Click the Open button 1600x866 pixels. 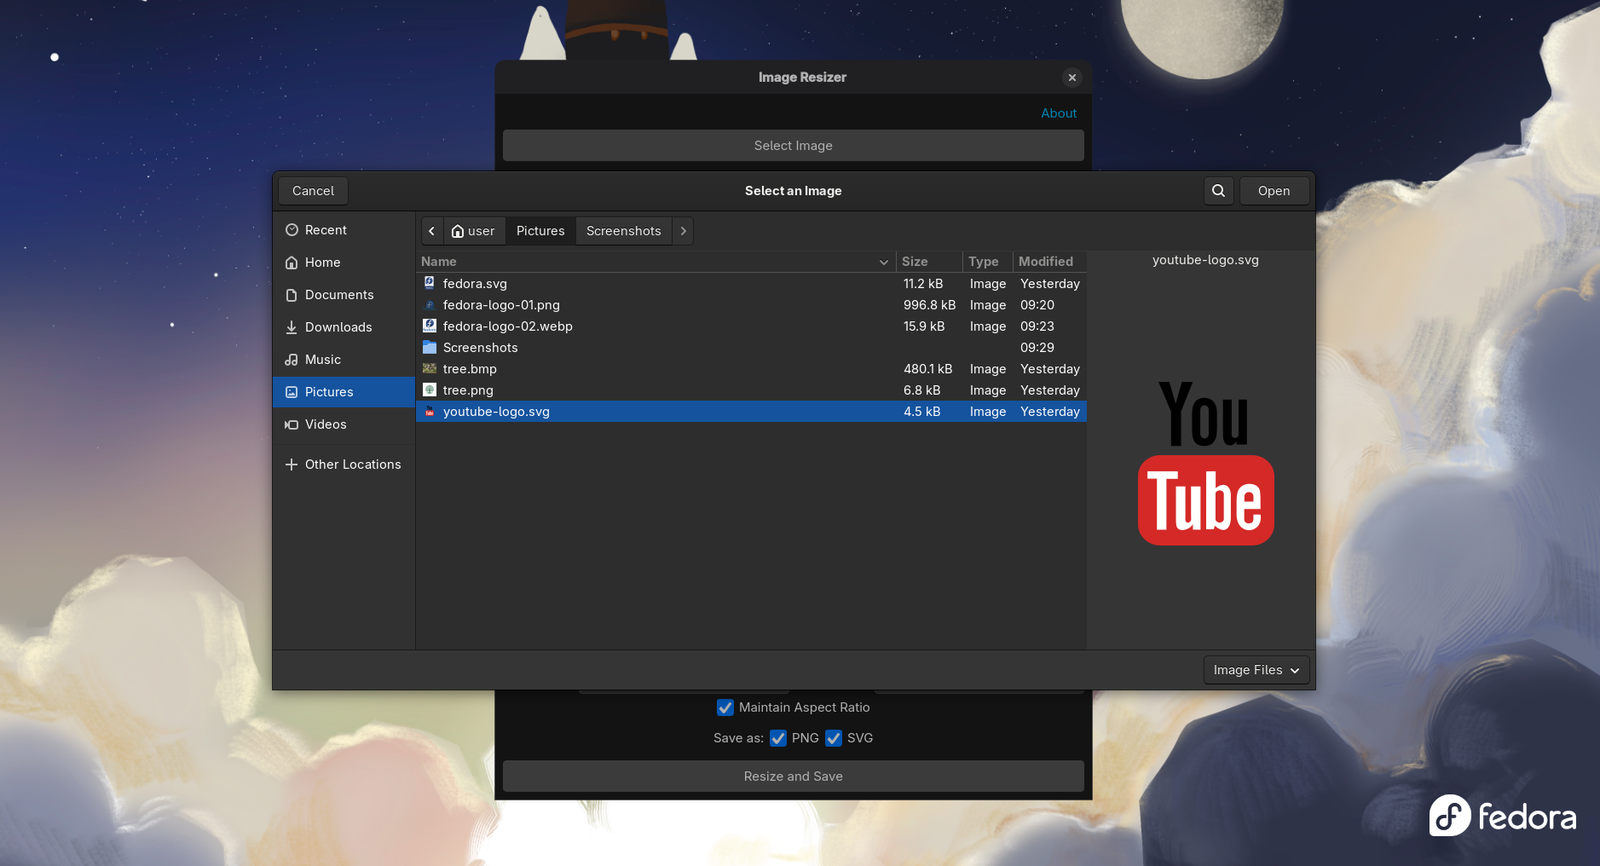pos(1274,191)
